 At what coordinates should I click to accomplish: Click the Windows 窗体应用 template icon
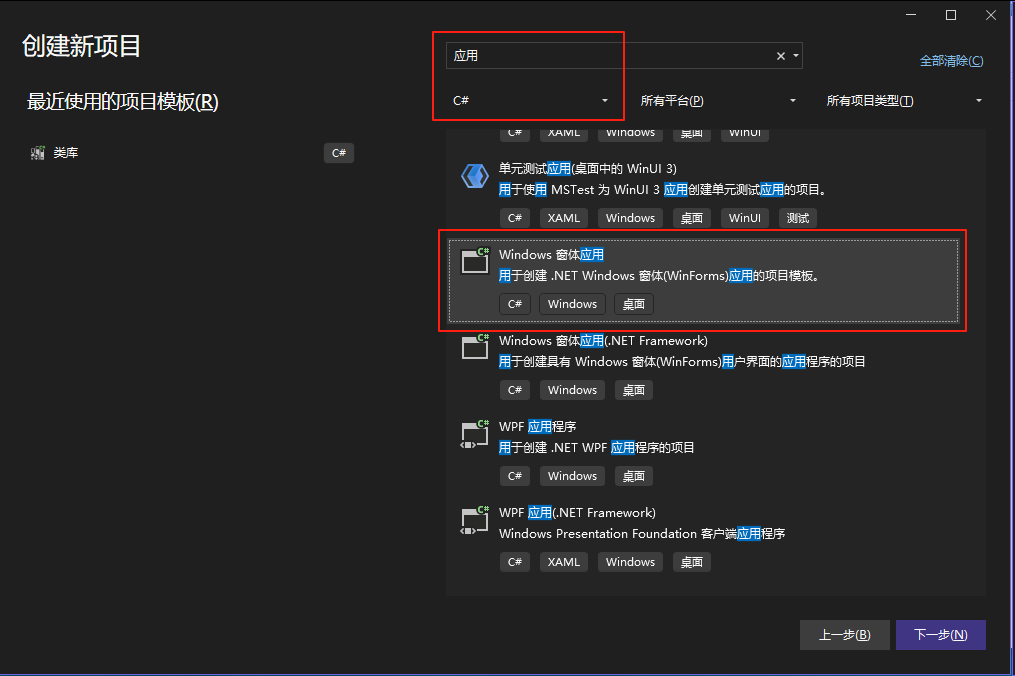(474, 261)
